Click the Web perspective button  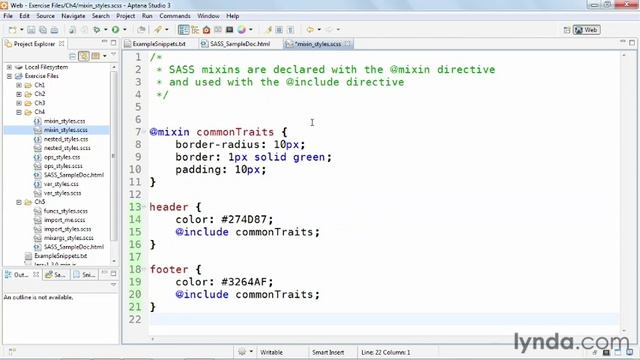pyautogui.click(x=587, y=30)
